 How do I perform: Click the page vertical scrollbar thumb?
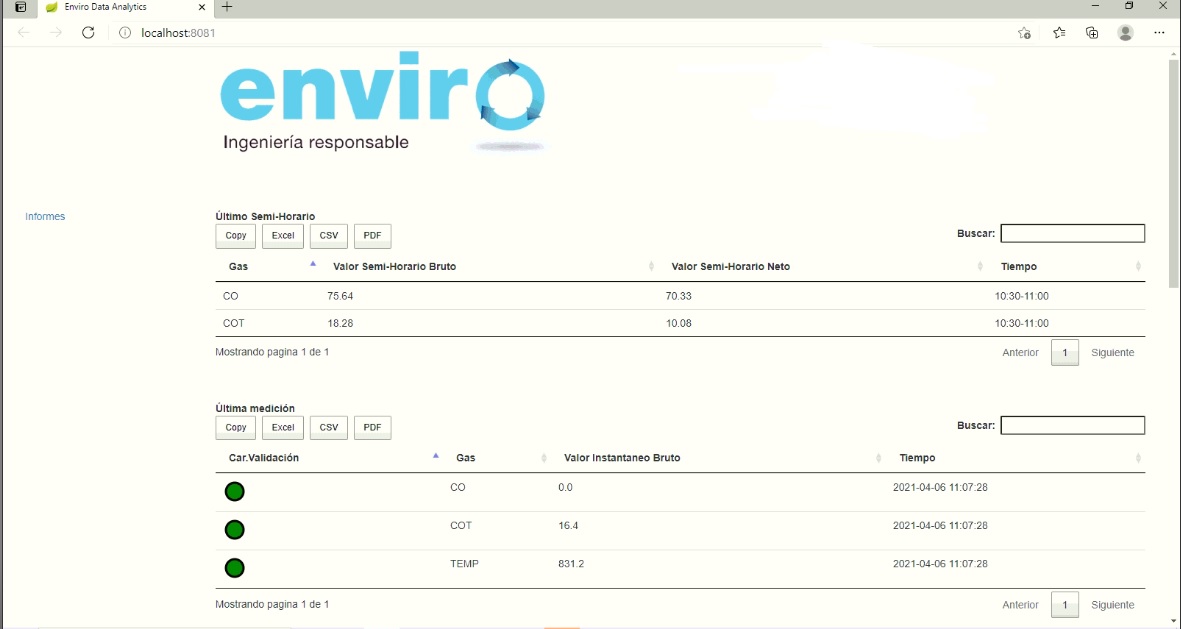pyautogui.click(x=1174, y=173)
